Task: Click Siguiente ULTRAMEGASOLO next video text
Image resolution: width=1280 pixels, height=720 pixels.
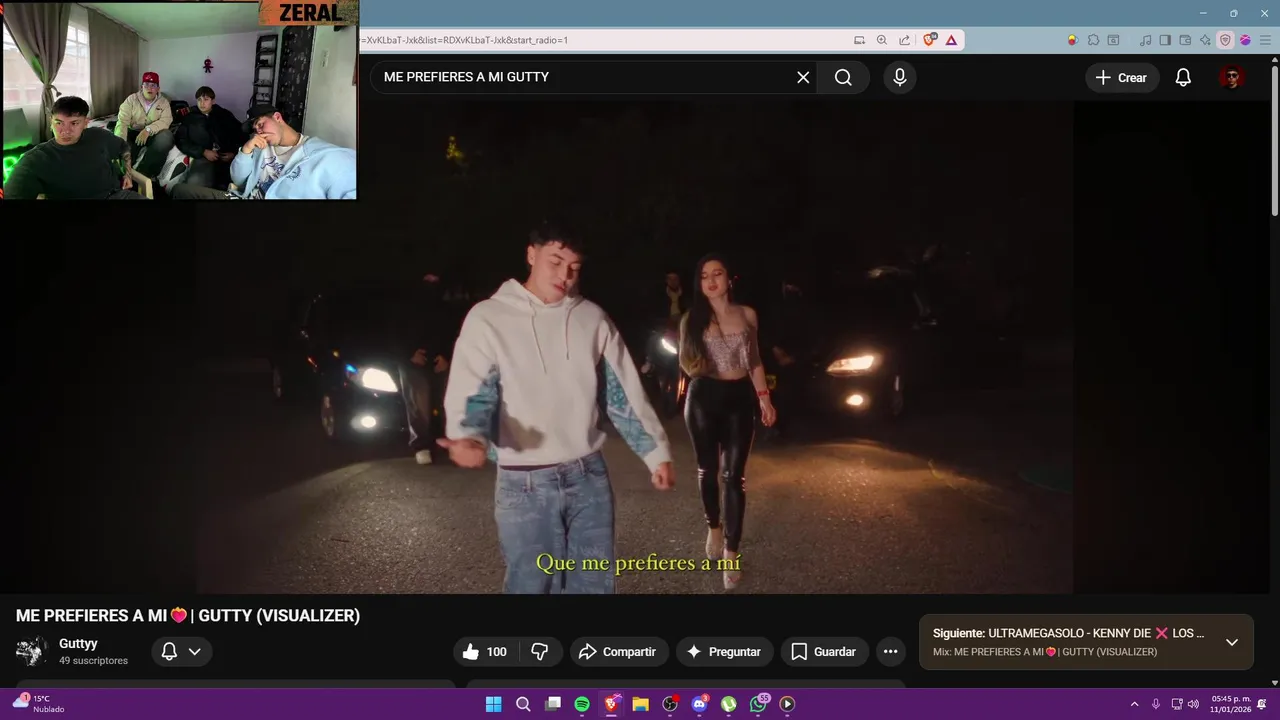Action: (1068, 633)
